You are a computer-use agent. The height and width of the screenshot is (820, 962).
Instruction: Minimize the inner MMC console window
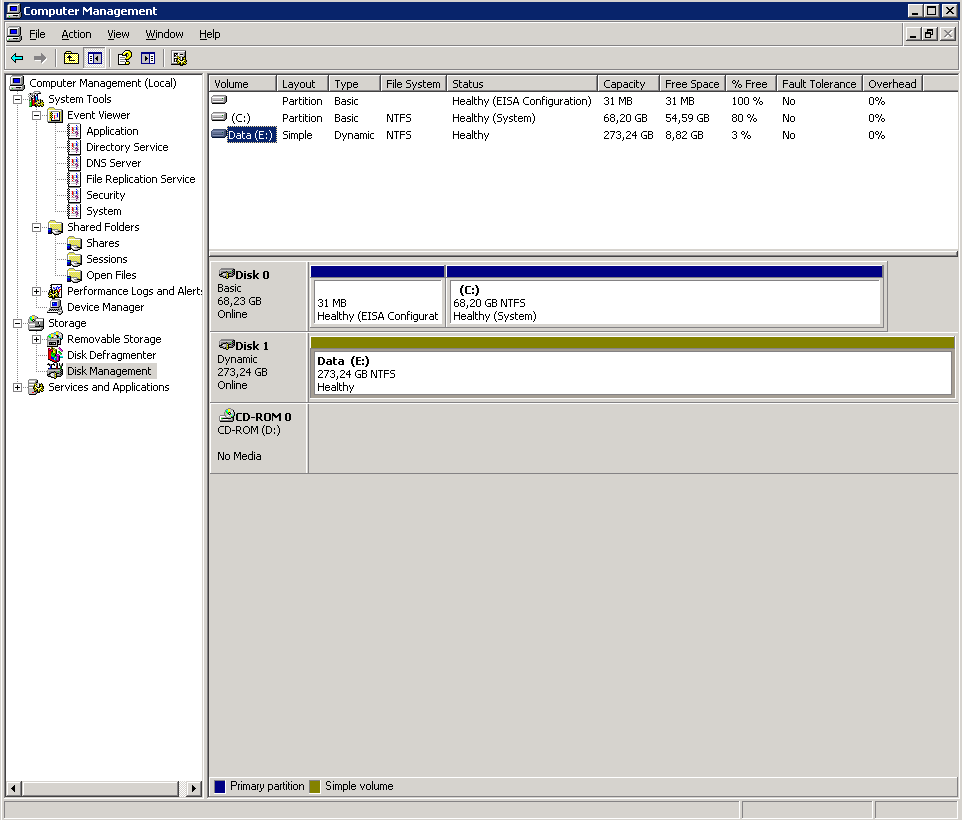(x=914, y=34)
